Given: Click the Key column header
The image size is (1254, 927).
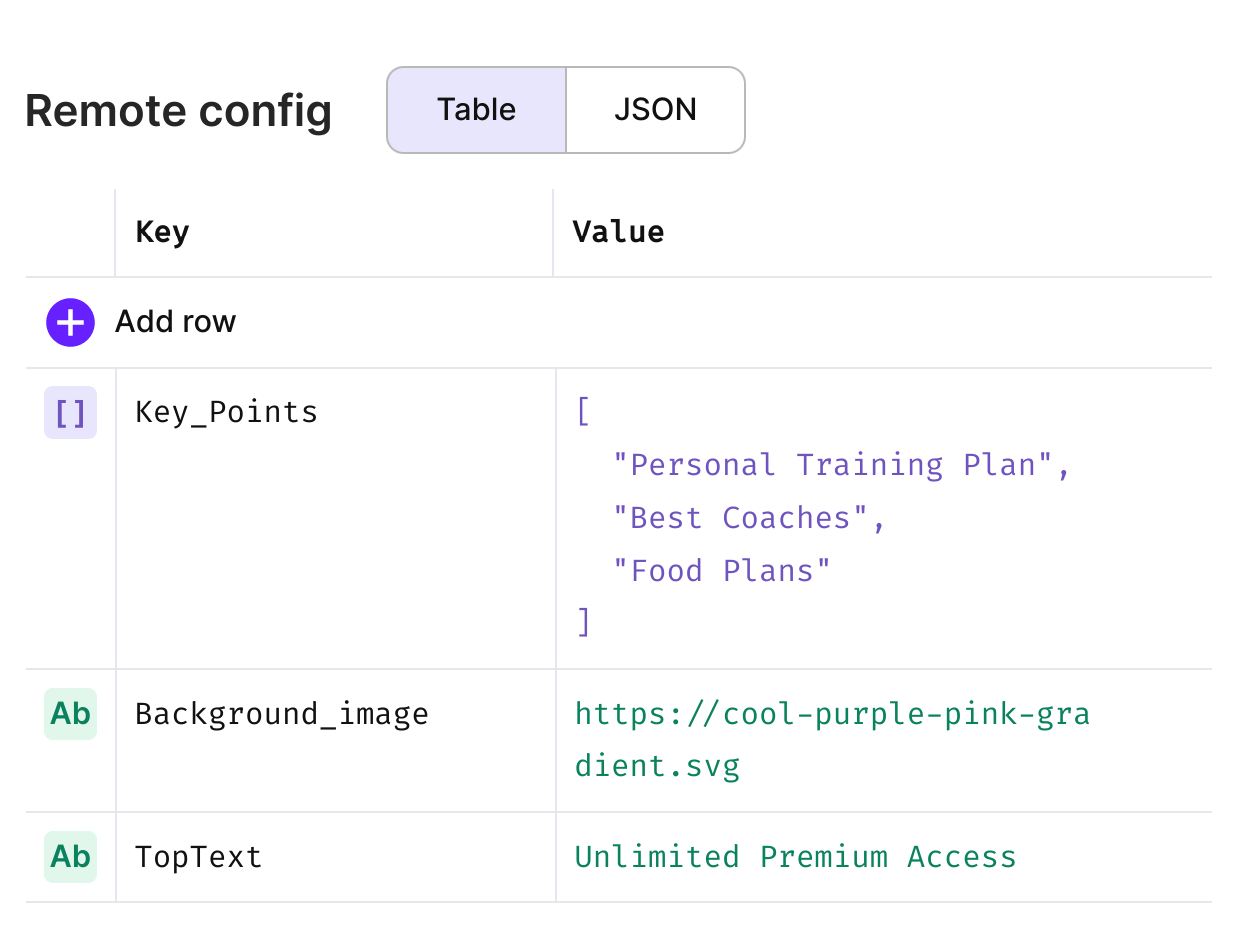Looking at the screenshot, I should pyautogui.click(x=162, y=232).
